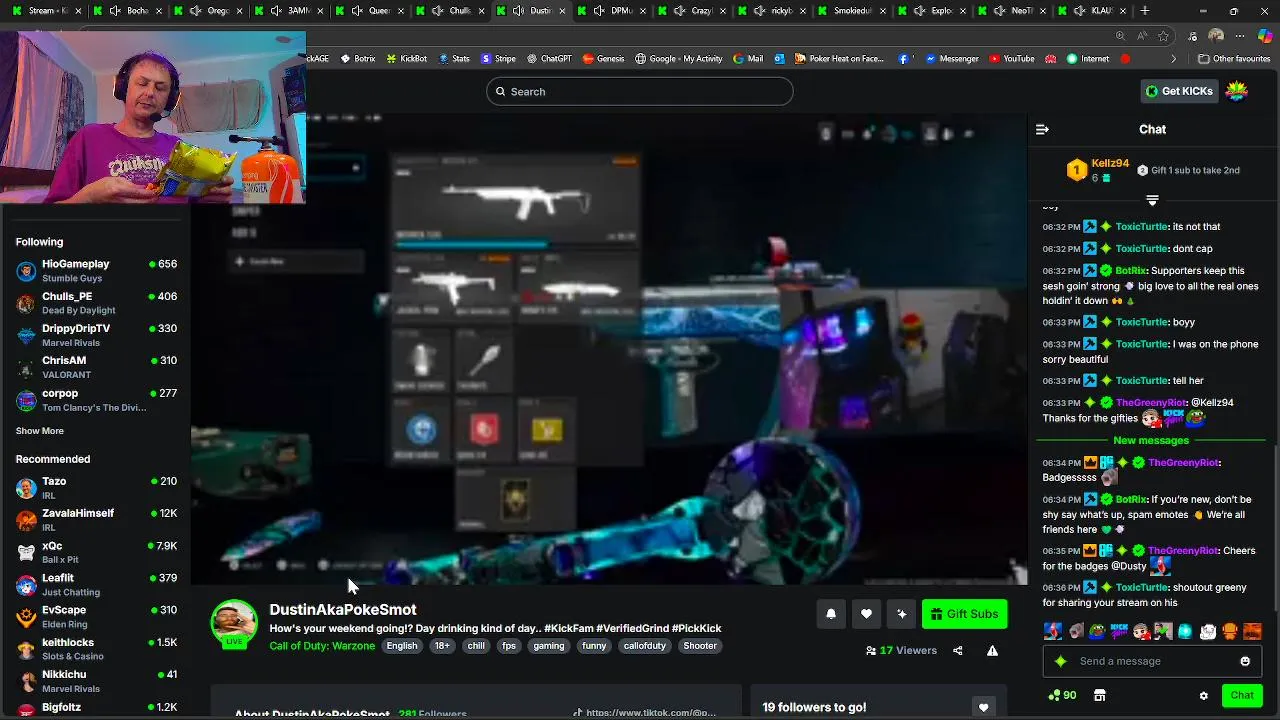Click the sparkle button next to Gift Subs
The image size is (1280, 720).
pos(901,614)
